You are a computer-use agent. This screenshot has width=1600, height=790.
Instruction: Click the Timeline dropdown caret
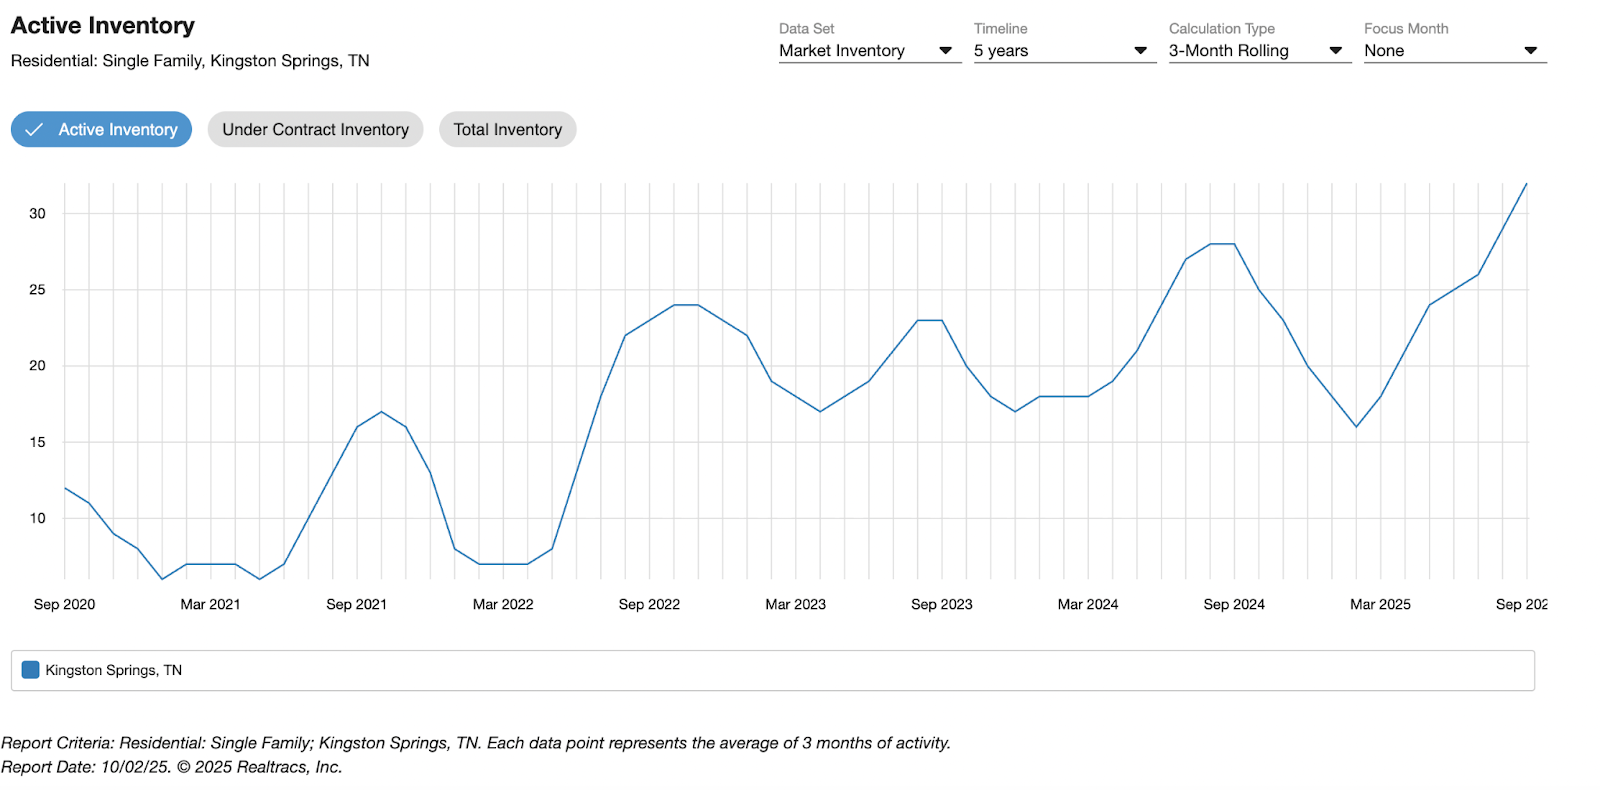click(x=1140, y=51)
